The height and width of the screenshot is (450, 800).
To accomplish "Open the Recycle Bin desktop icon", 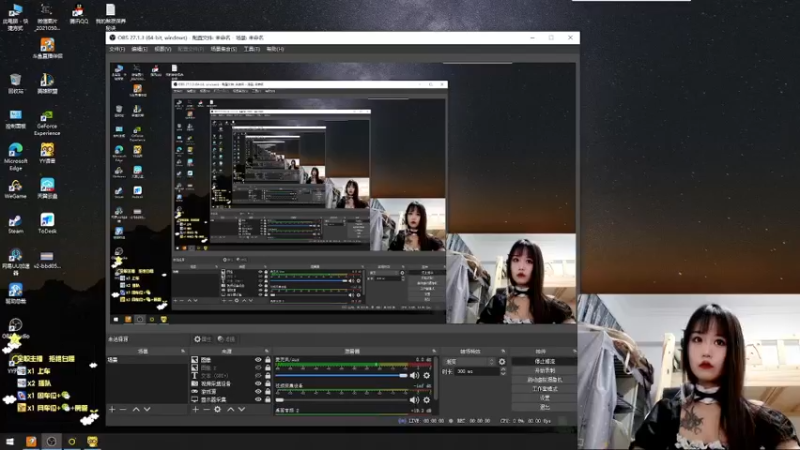I will pyautogui.click(x=15, y=83).
